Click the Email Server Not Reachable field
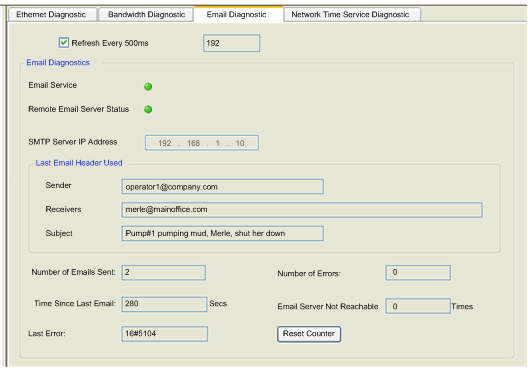This screenshot has width=528, height=368. (x=418, y=306)
